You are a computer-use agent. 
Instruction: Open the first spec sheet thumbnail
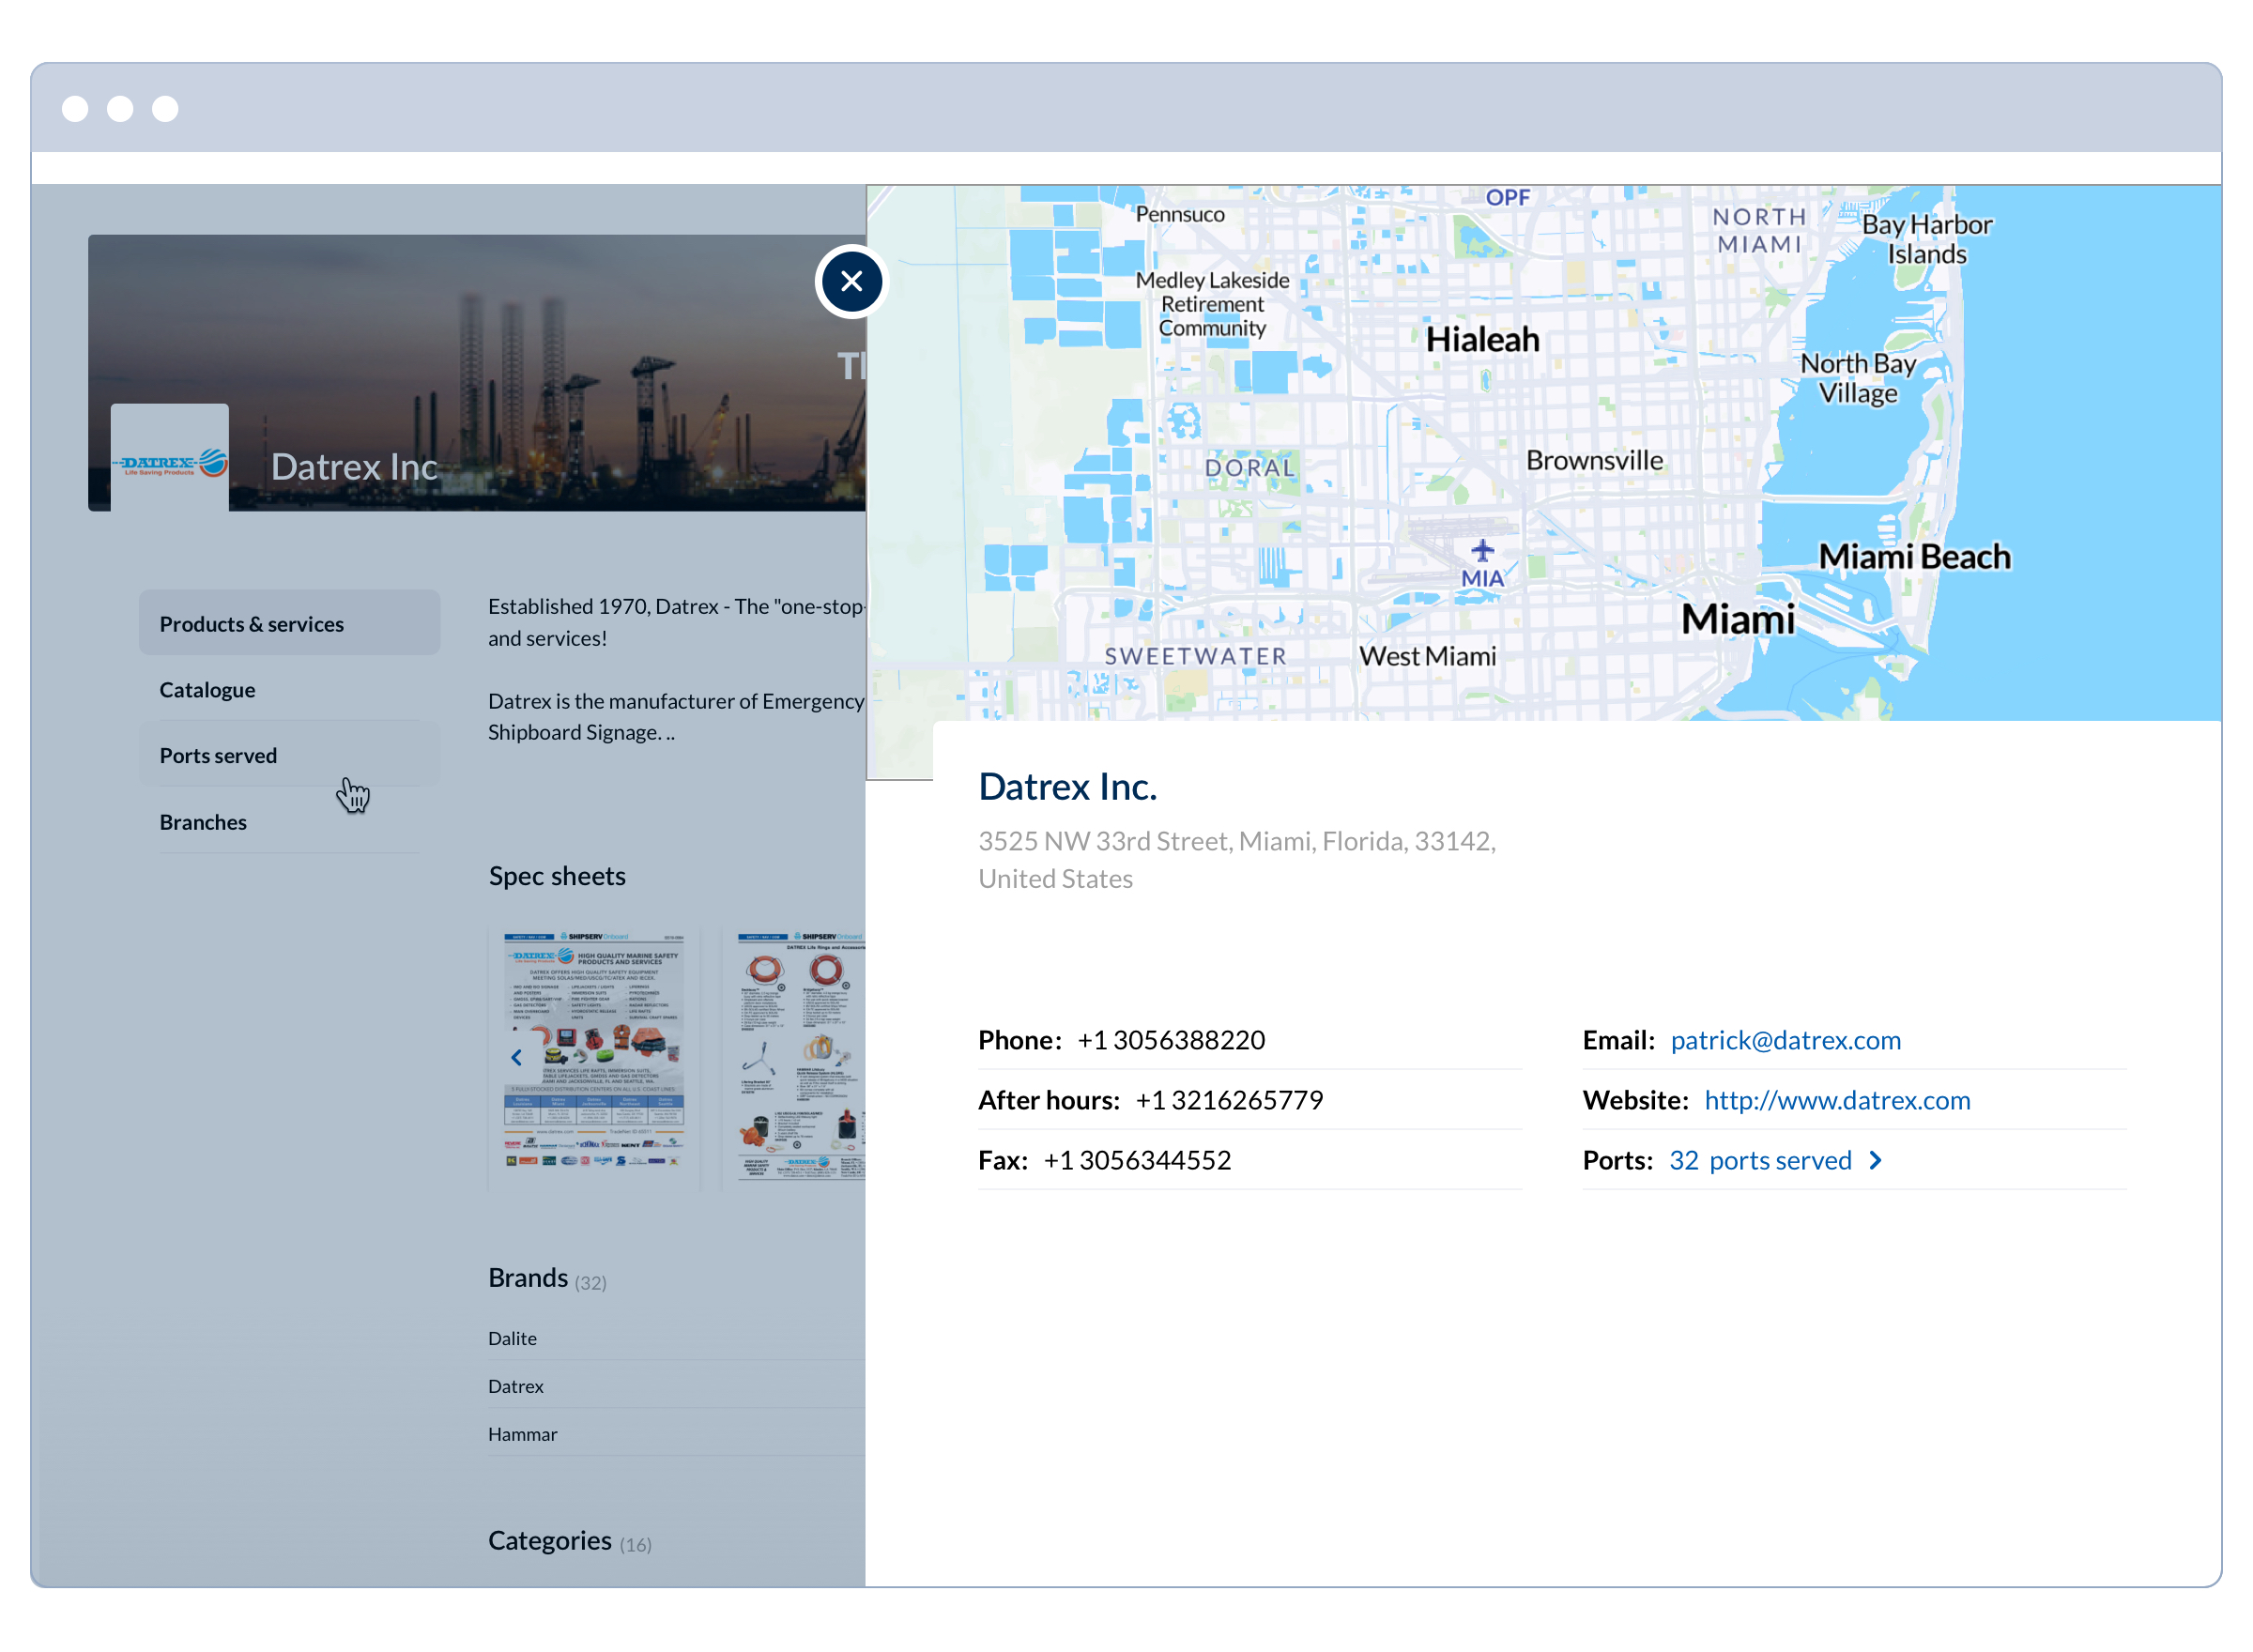[x=593, y=1055]
